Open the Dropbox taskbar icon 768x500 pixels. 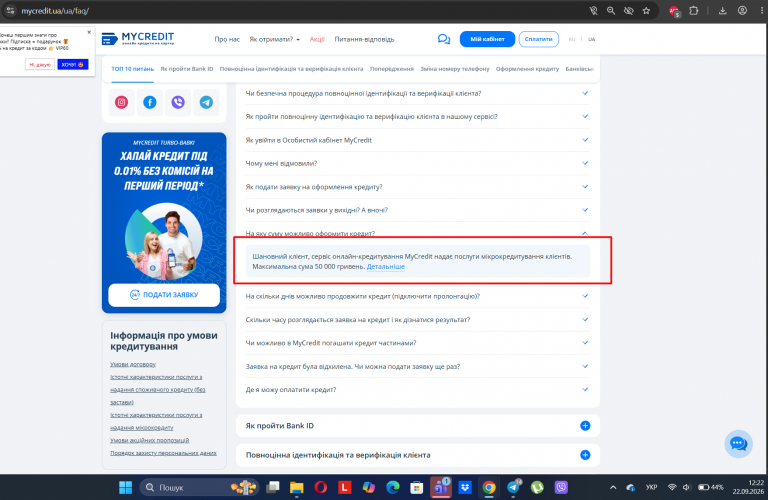point(465,487)
